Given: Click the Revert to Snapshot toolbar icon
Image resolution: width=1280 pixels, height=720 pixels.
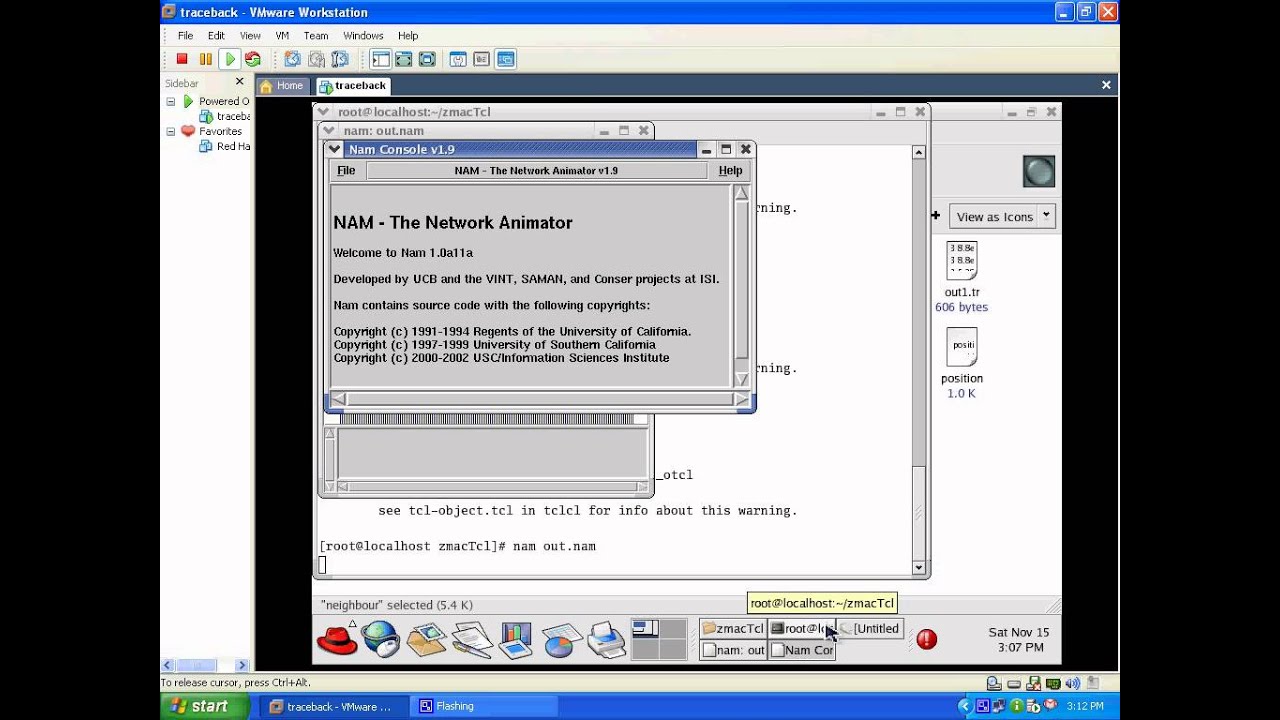Looking at the screenshot, I should [x=316, y=59].
